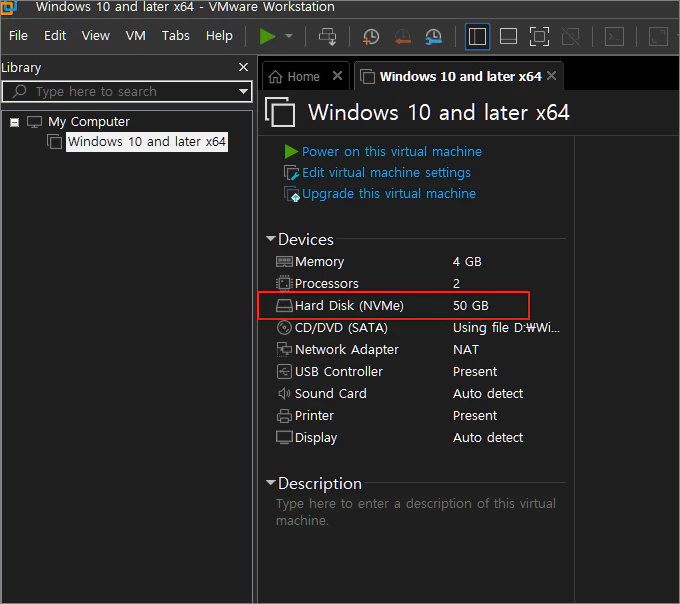The height and width of the screenshot is (604, 680).
Task: Click the Memory chip icon
Action: (284, 261)
